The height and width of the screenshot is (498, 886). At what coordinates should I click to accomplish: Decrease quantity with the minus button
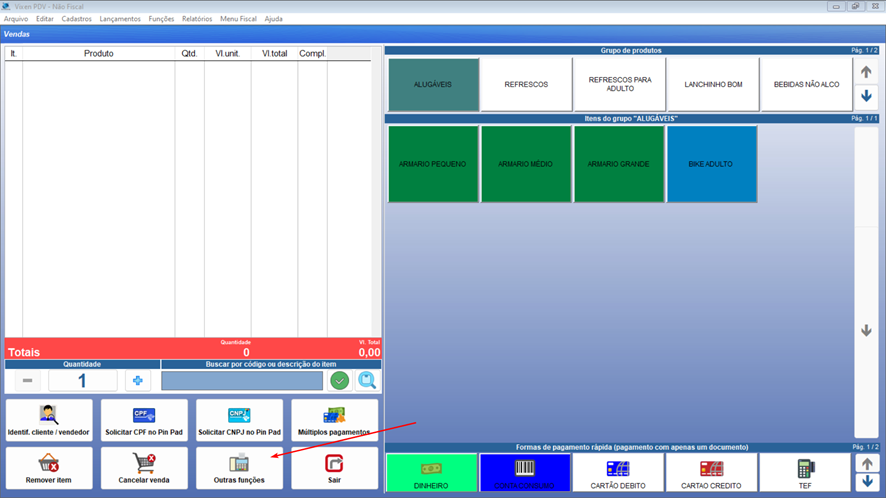[27, 381]
